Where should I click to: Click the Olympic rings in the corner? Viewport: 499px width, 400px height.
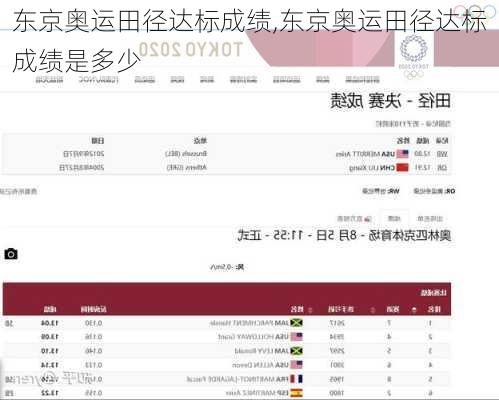coord(475,12)
